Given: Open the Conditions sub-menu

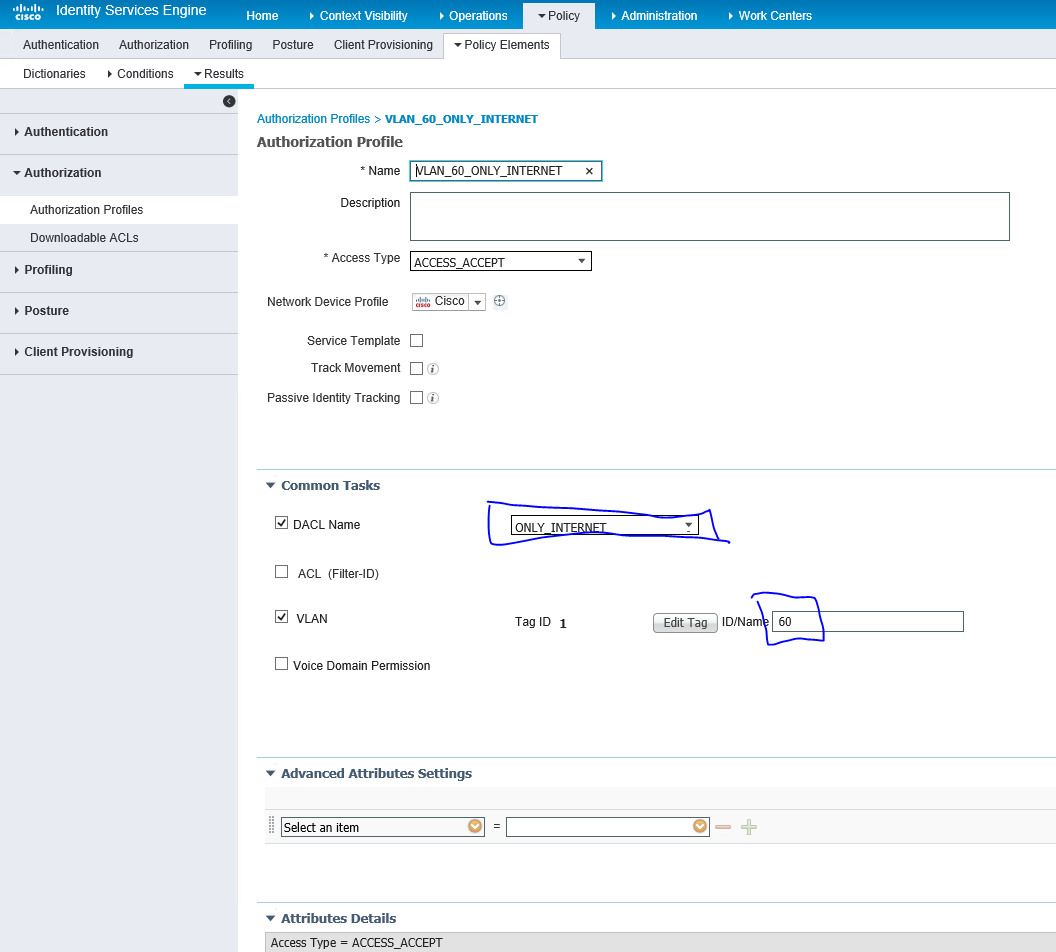Looking at the screenshot, I should tap(140, 74).
